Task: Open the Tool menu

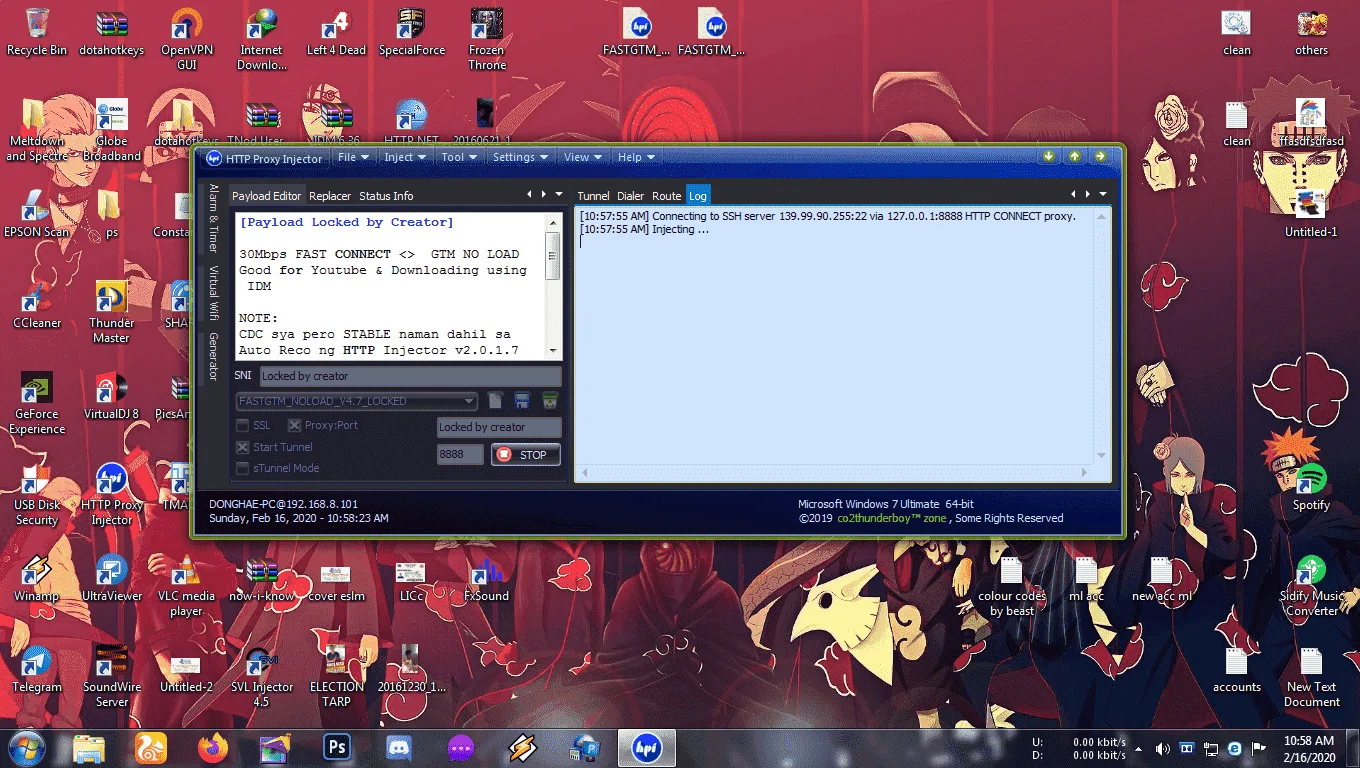Action: point(459,157)
